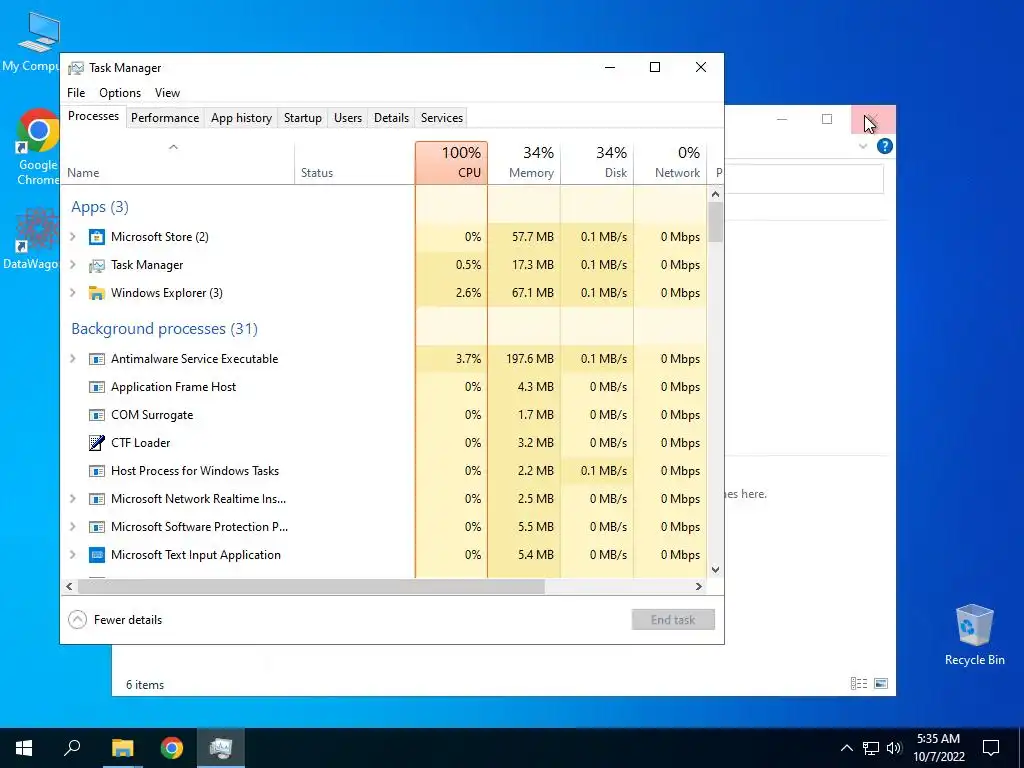Launch Chrome from the taskbar
This screenshot has height=768, width=1024.
pyautogui.click(x=172, y=748)
